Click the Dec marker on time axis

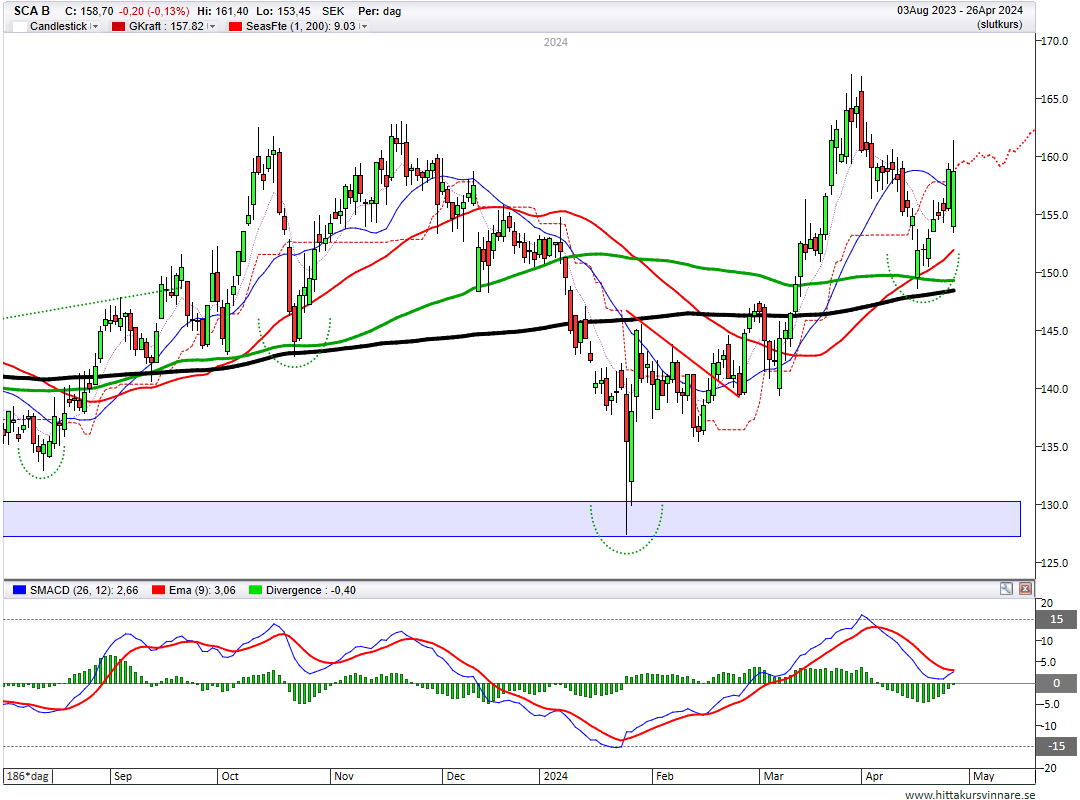pos(455,776)
